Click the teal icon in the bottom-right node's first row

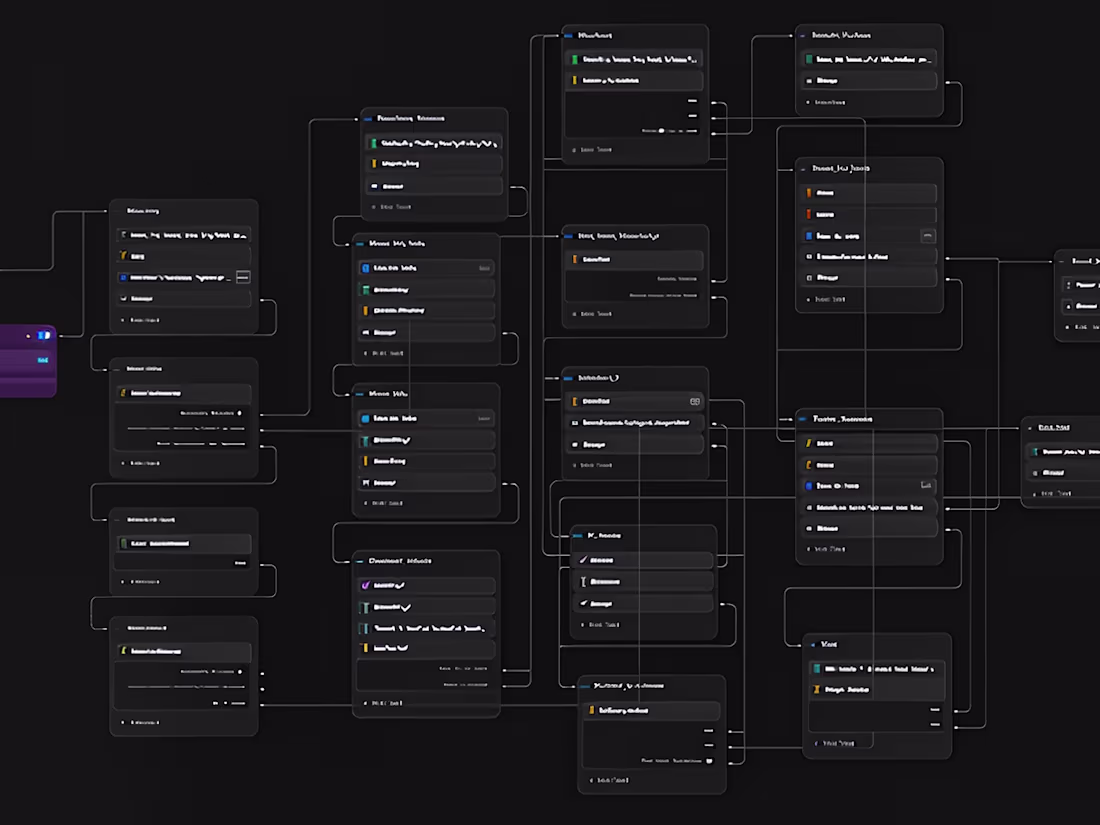[817, 669]
